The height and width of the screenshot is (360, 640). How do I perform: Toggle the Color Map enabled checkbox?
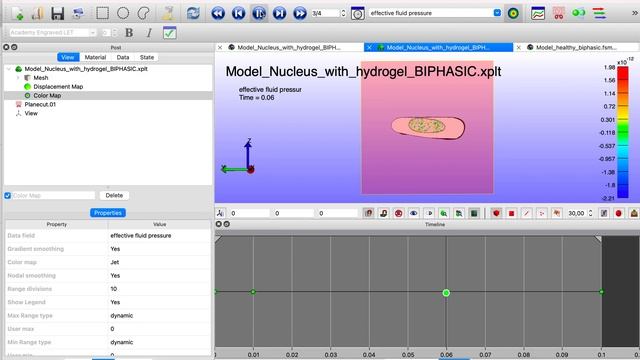tap(7, 196)
